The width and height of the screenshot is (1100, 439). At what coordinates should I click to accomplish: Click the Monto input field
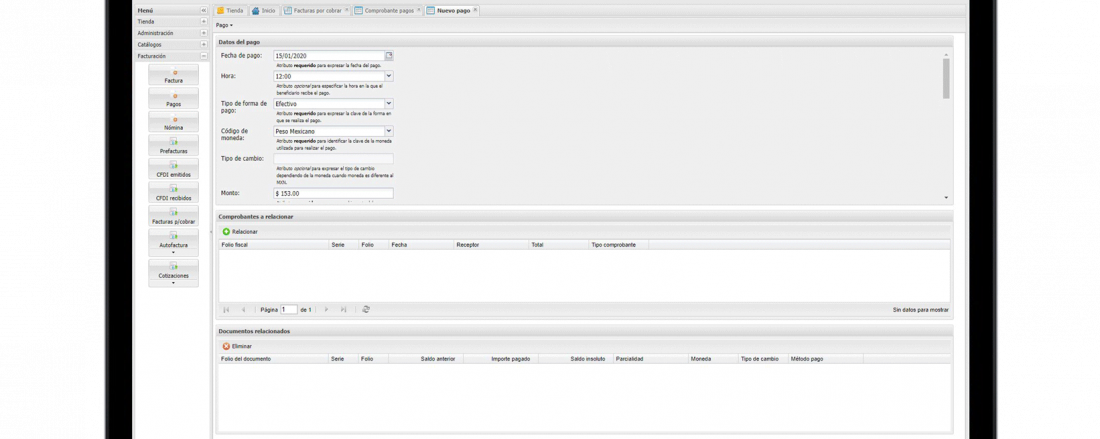(x=332, y=193)
